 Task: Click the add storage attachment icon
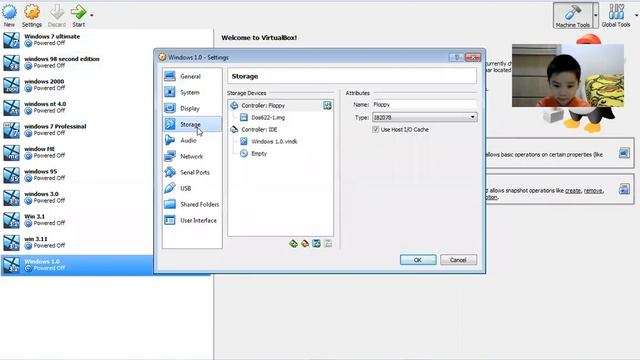pyautogui.click(x=317, y=244)
